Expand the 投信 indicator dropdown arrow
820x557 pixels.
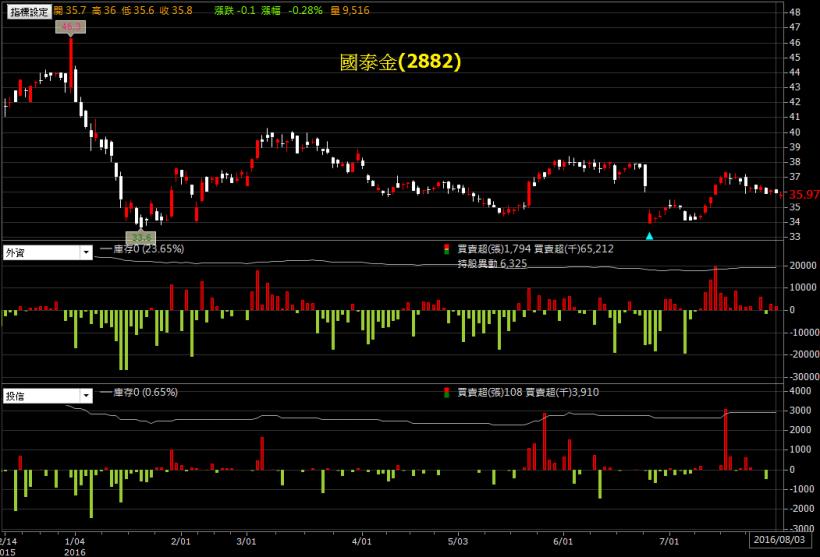click(86, 396)
